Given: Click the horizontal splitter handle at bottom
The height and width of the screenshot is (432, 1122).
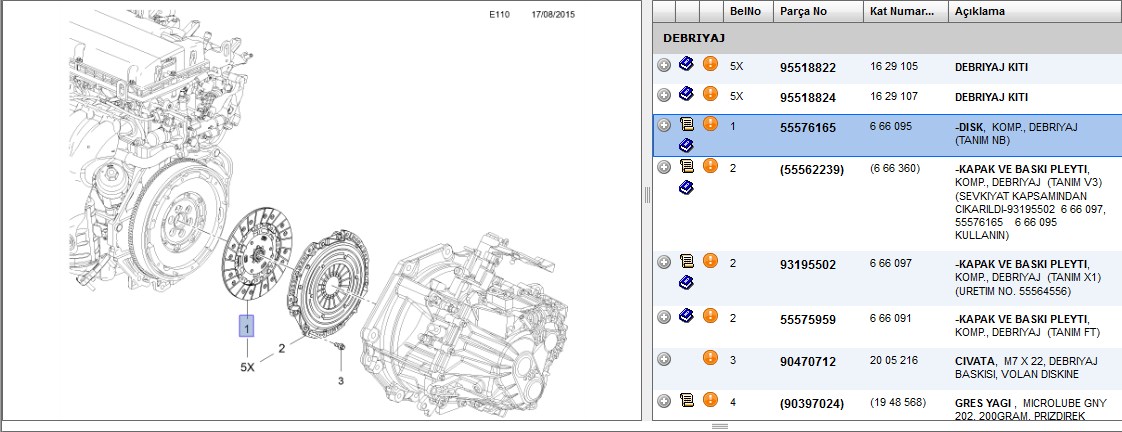Looking at the screenshot, I should click(719, 427).
